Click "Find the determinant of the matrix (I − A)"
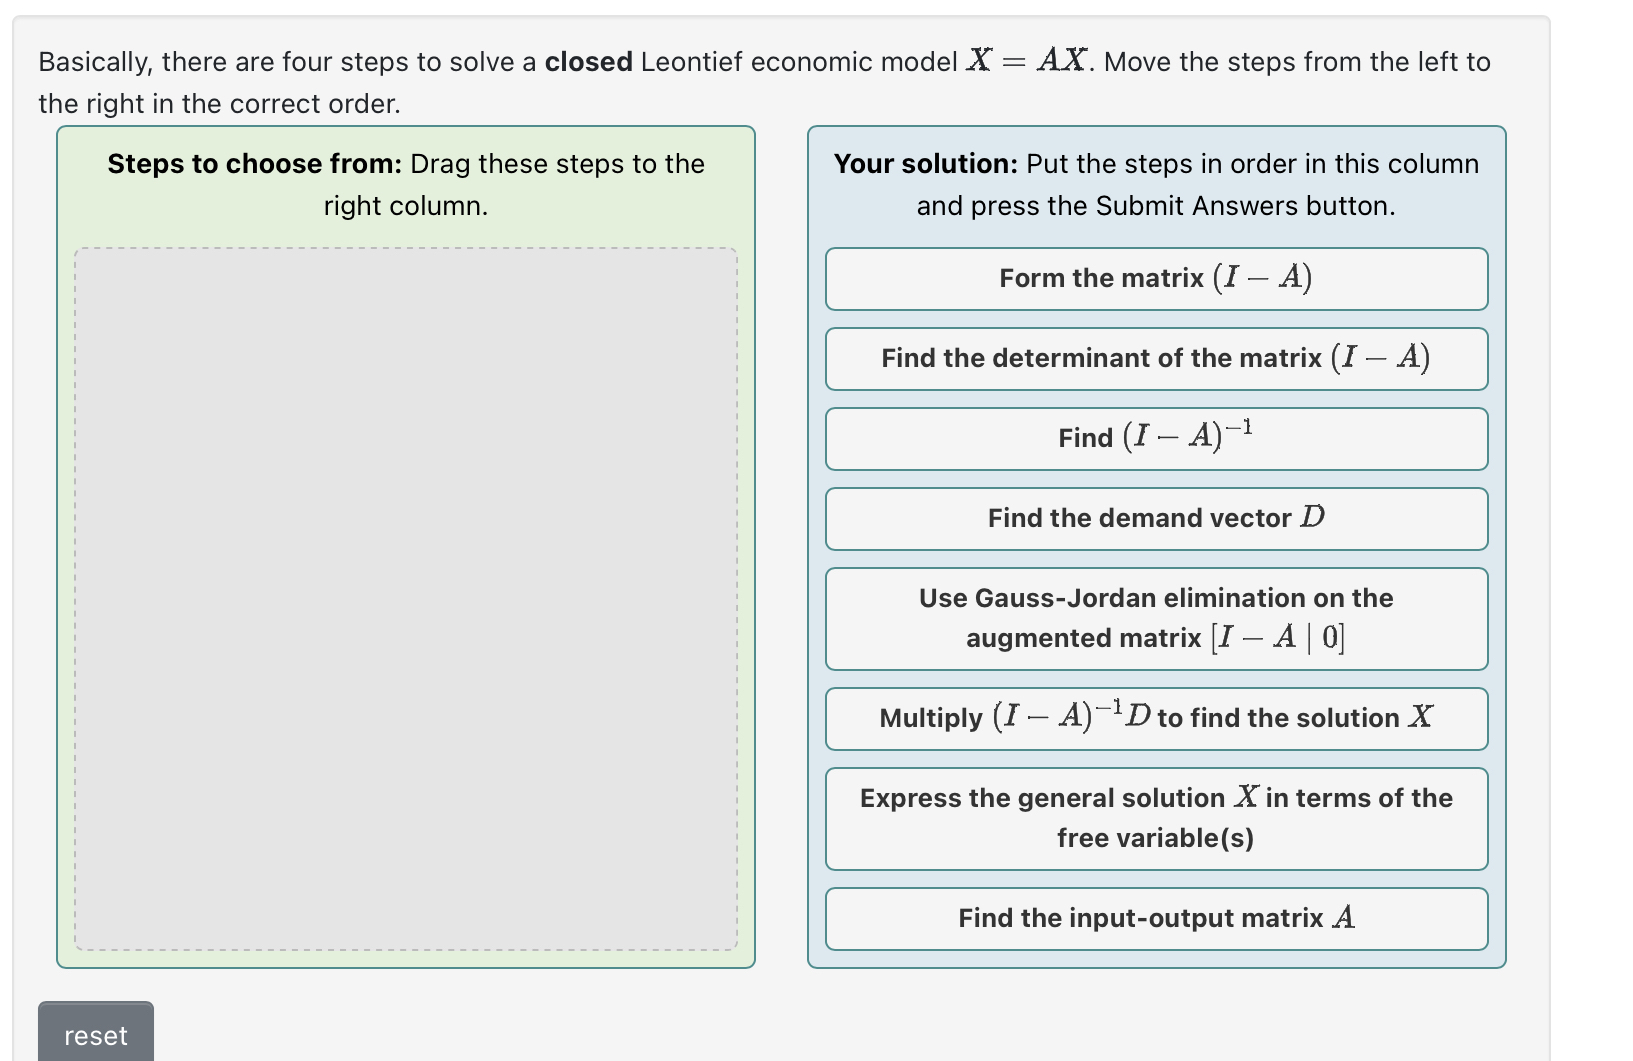The height and width of the screenshot is (1061, 1633). coord(1155,359)
